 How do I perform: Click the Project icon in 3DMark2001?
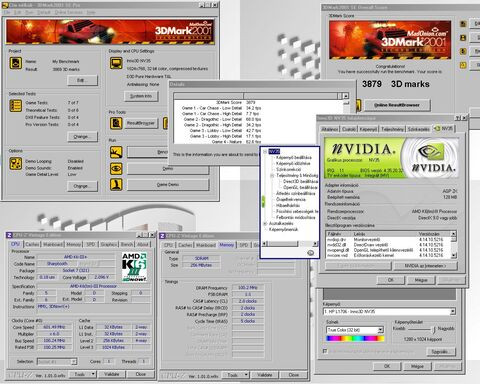pyautogui.click(x=16, y=63)
